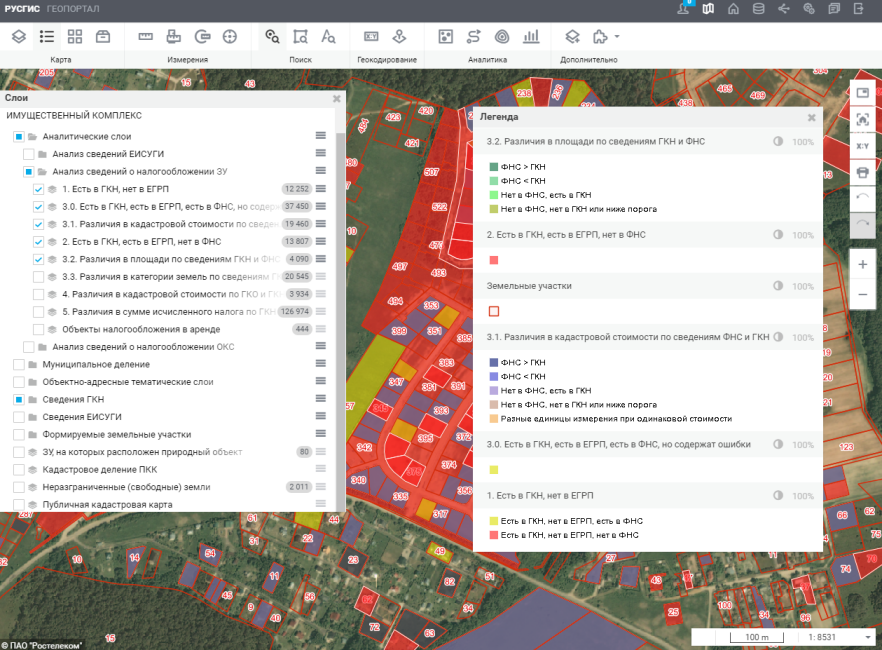The width and height of the screenshot is (882, 650).
Task: Open the grid tiles view icon
Action: coord(75,37)
